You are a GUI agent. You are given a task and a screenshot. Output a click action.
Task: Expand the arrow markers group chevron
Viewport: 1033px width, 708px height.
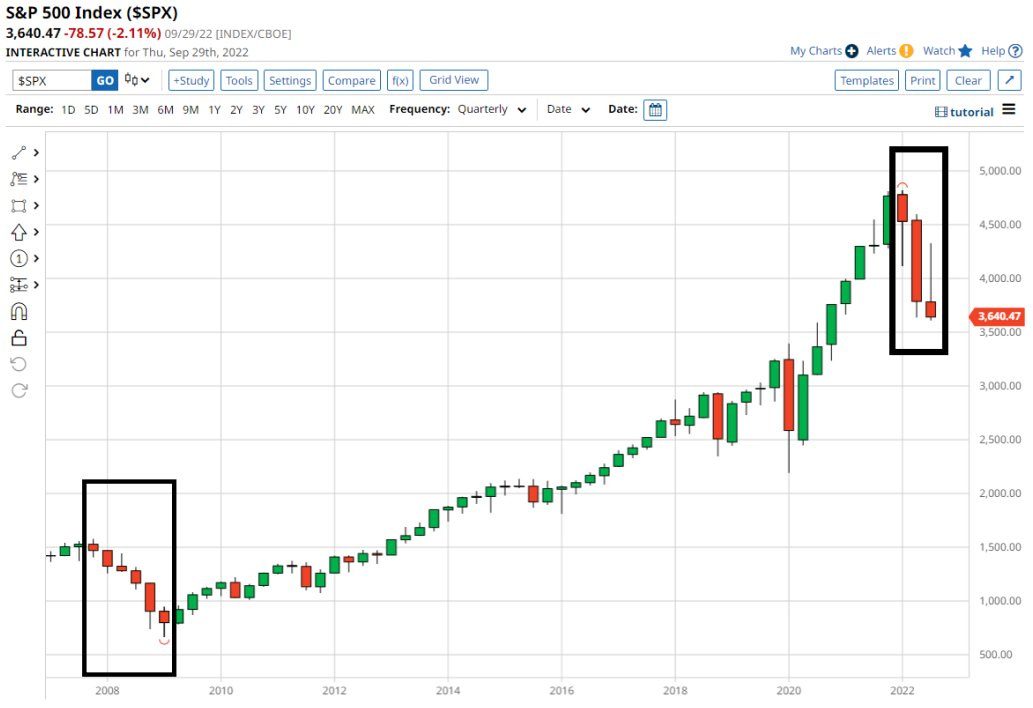36,232
